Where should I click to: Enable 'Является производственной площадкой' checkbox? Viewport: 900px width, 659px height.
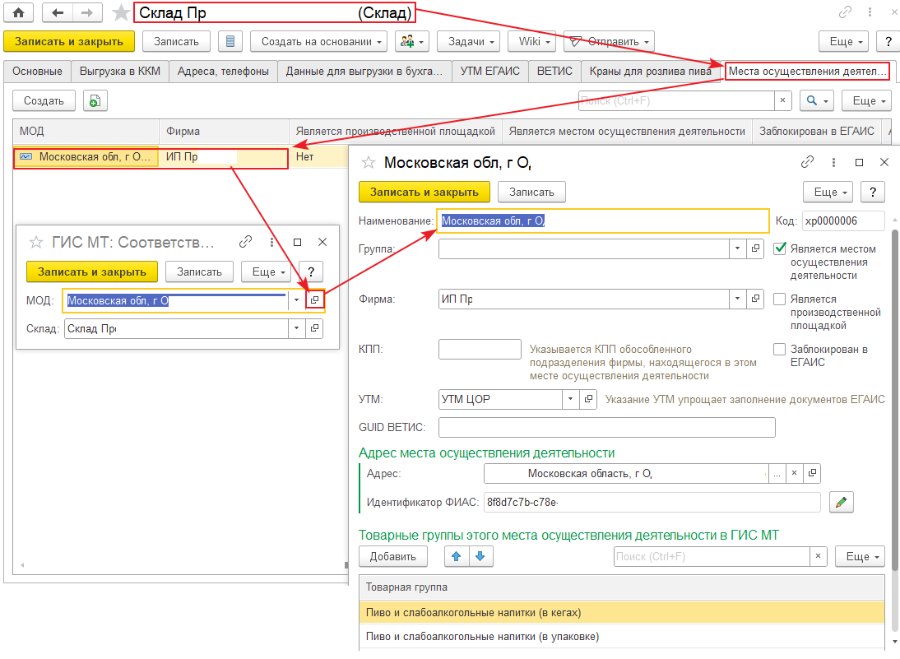pyautogui.click(x=779, y=299)
